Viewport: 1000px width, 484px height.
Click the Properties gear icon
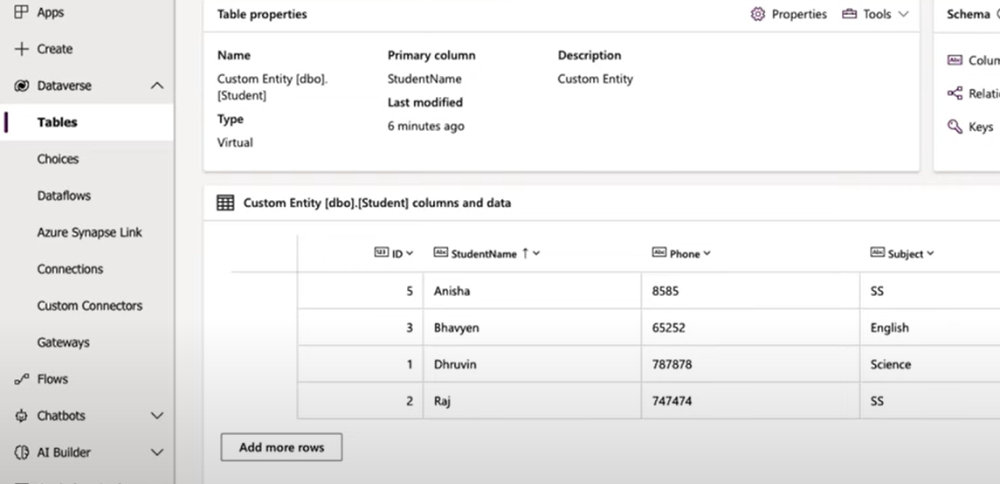click(x=758, y=14)
